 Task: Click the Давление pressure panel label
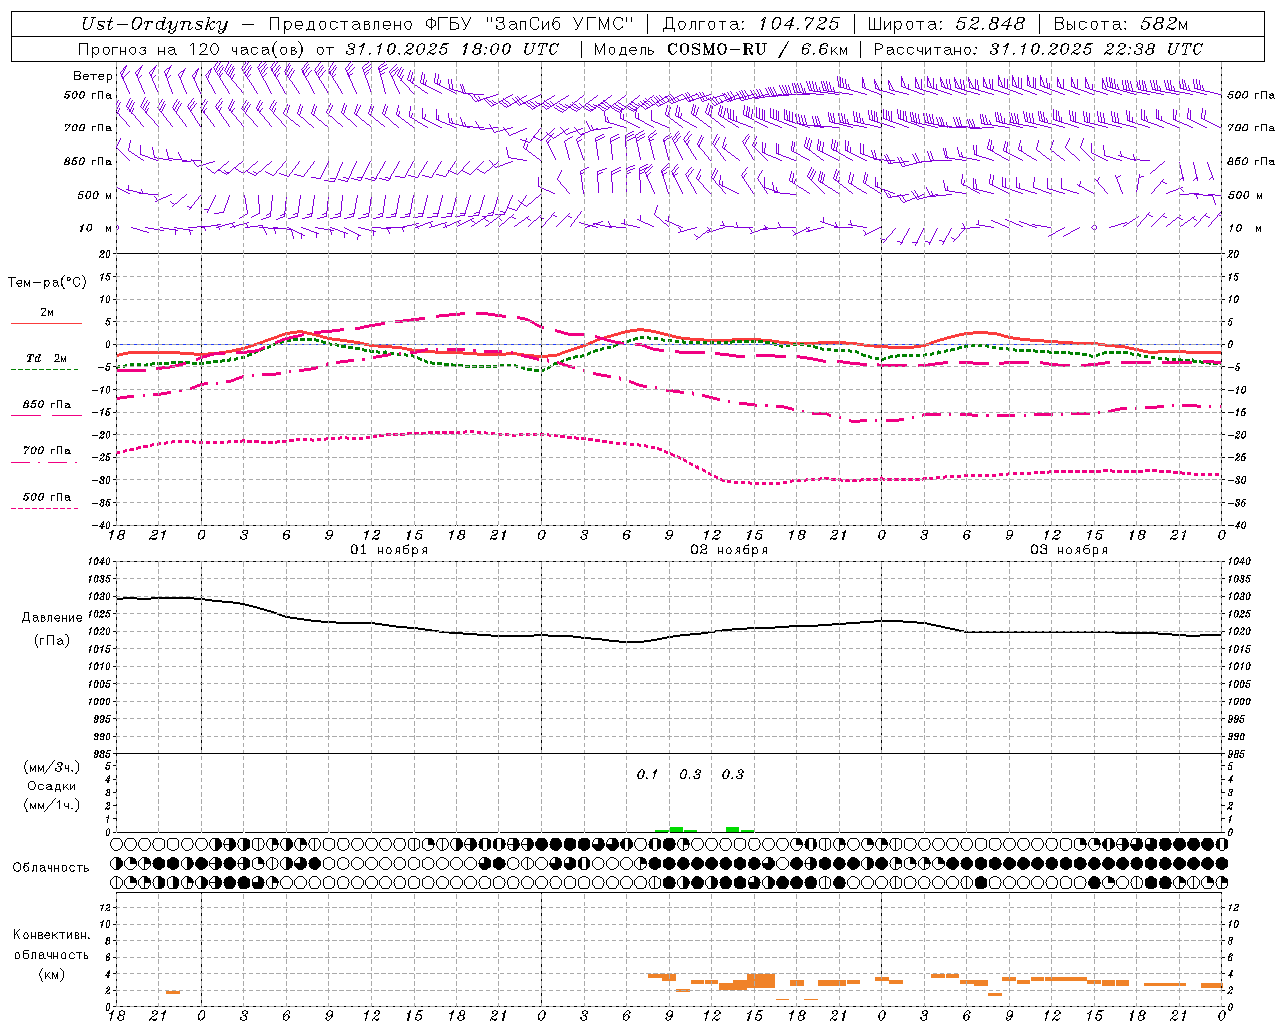coord(52,618)
